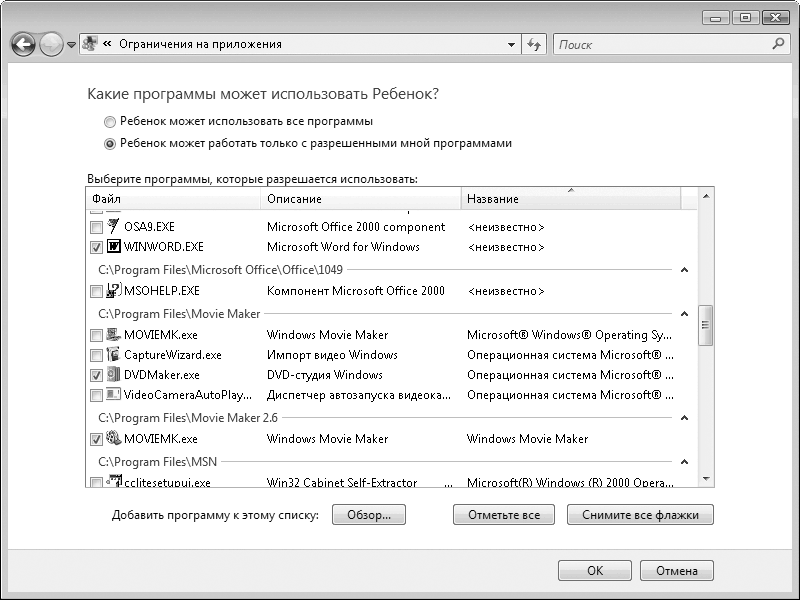
Task: Check the VideoCameraAutoPlay checkbox
Action: point(96,395)
